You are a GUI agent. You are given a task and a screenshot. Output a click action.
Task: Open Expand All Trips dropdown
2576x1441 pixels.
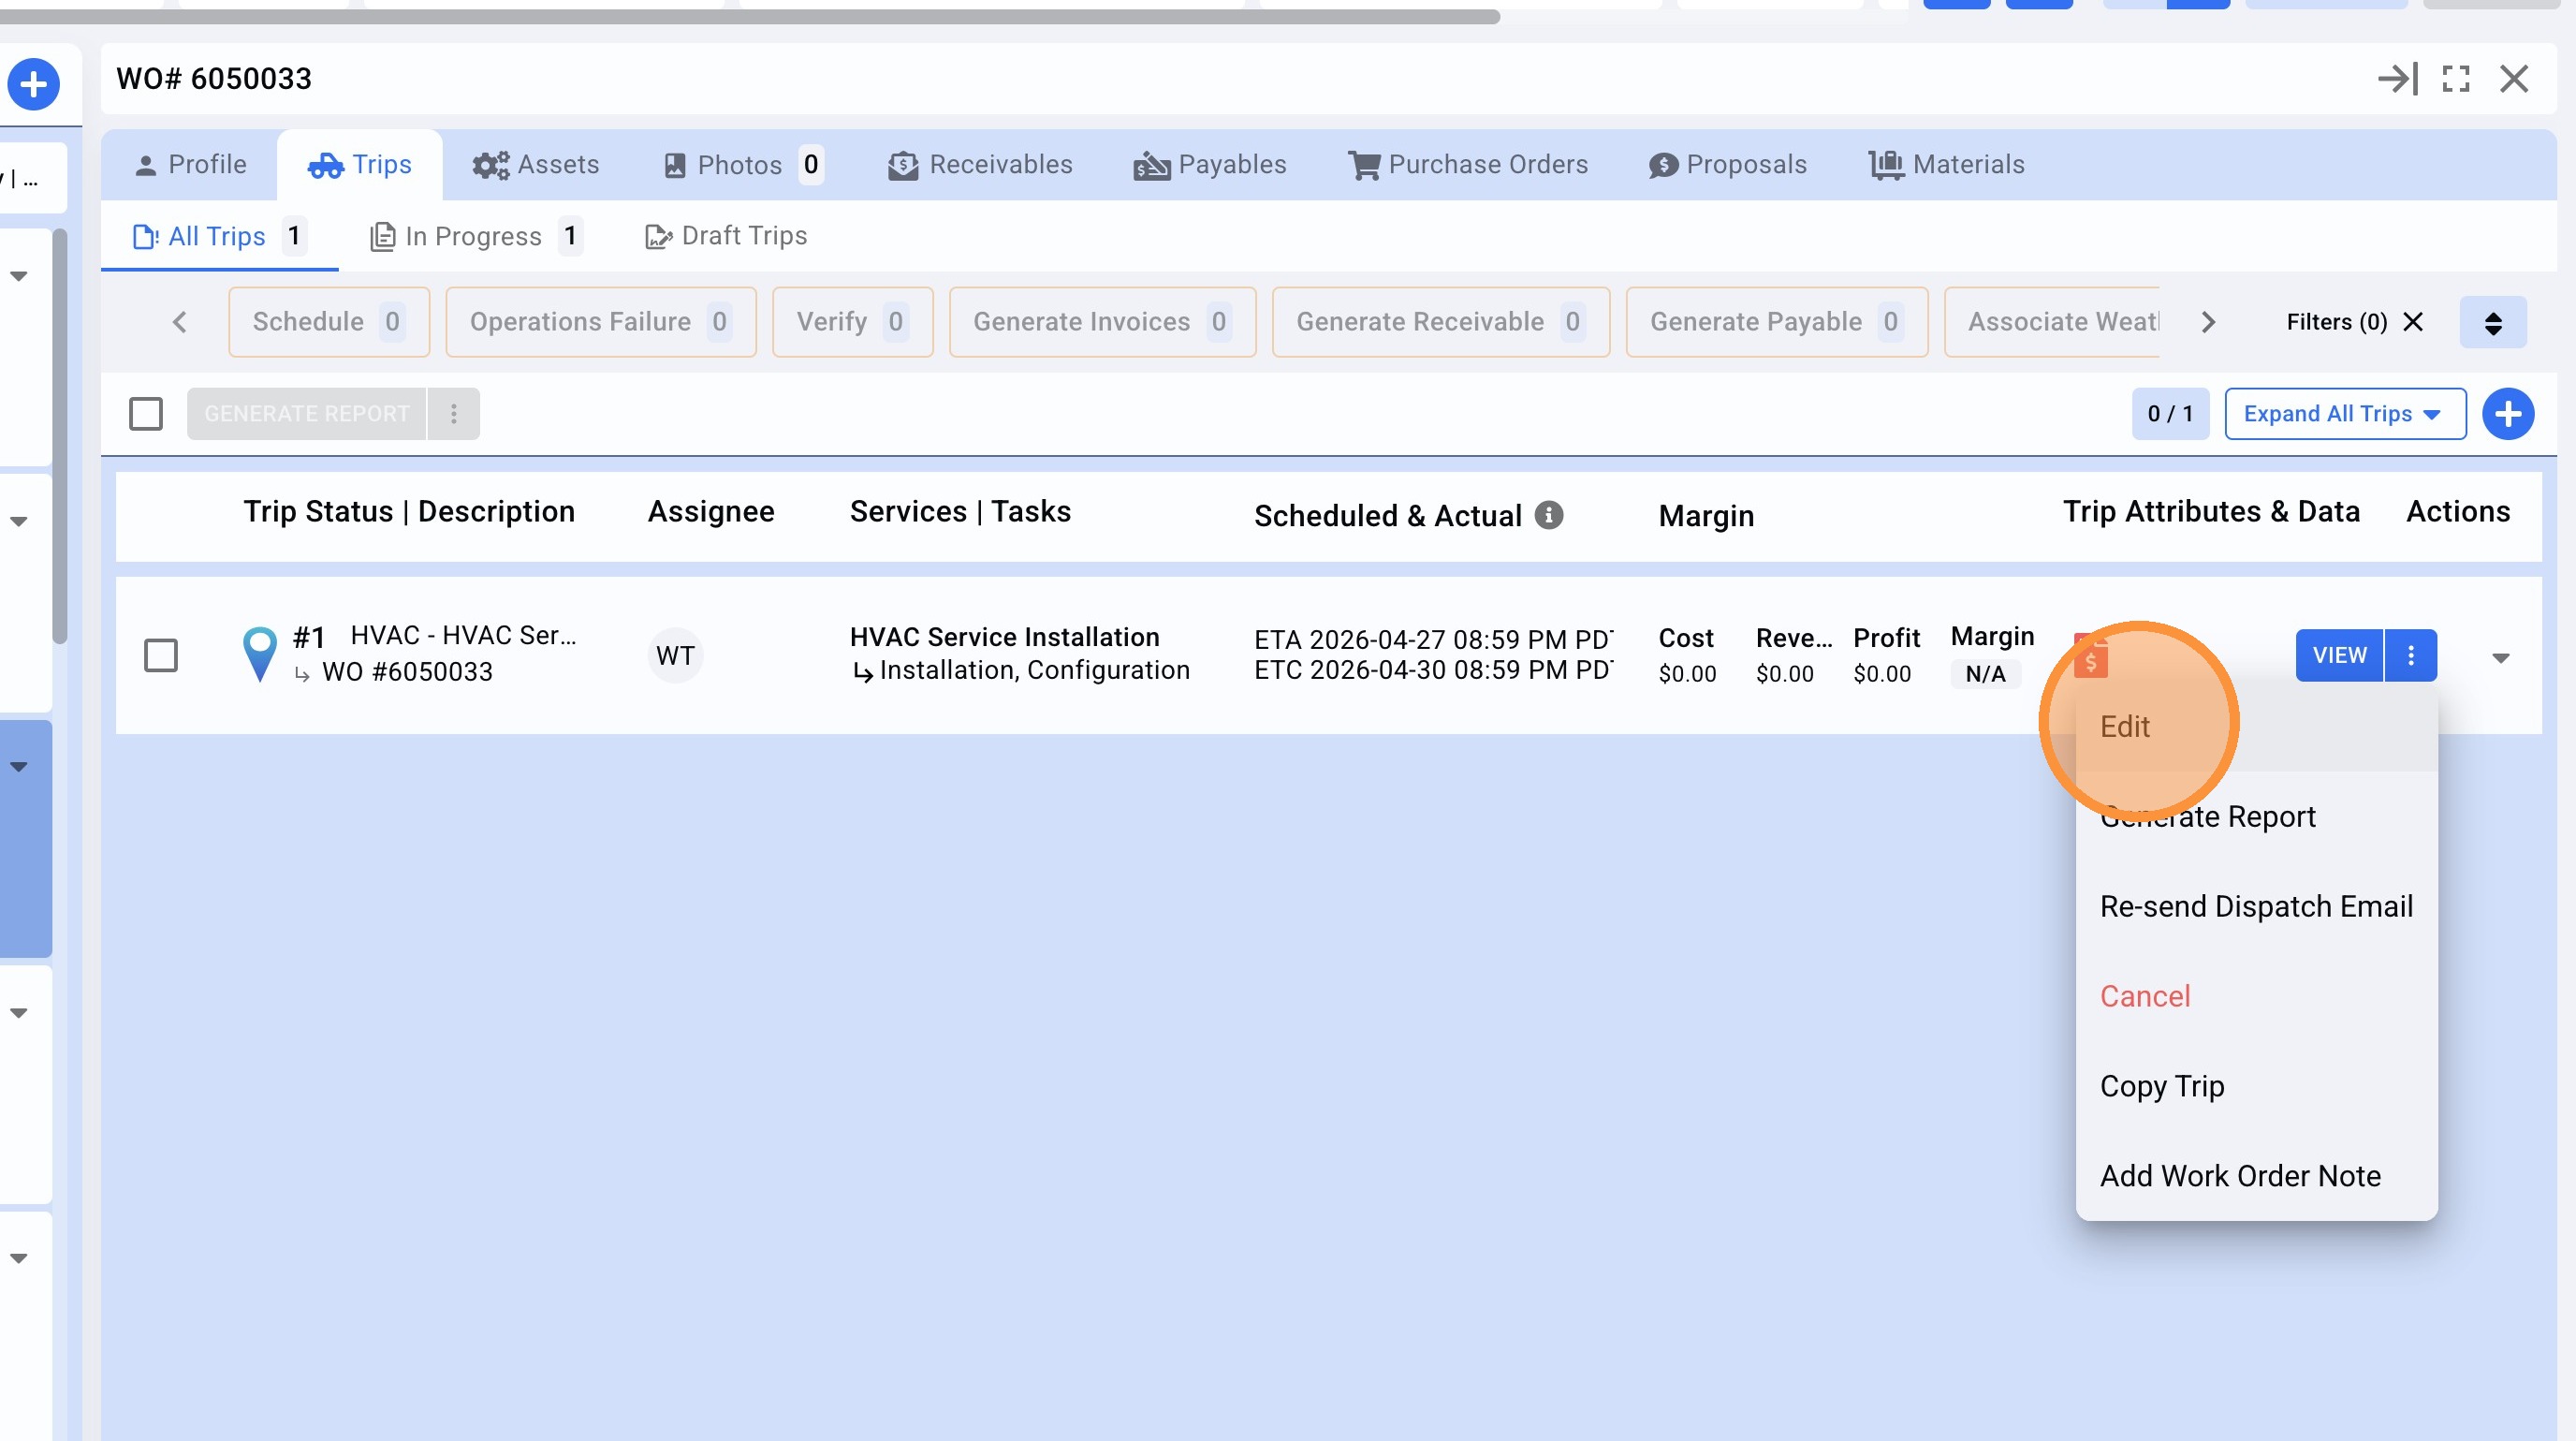(x=2344, y=414)
